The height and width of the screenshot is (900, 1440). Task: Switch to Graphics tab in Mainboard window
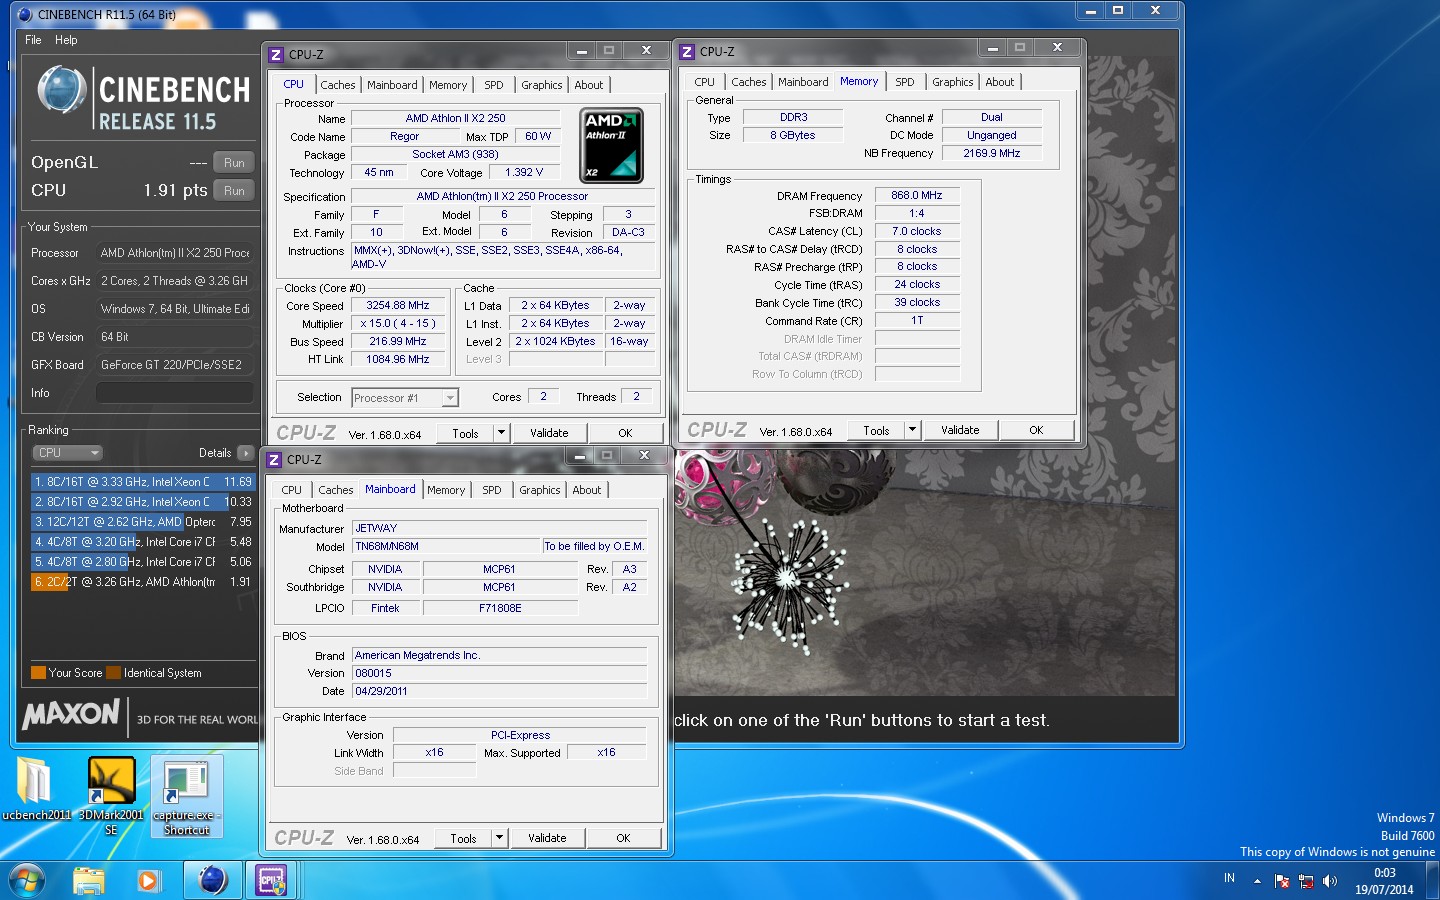(x=540, y=490)
